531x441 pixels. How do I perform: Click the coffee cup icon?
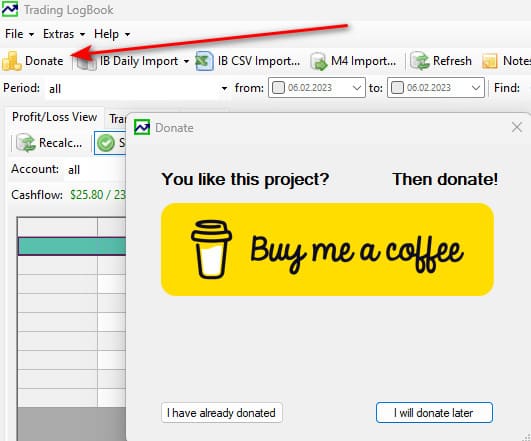coord(211,249)
